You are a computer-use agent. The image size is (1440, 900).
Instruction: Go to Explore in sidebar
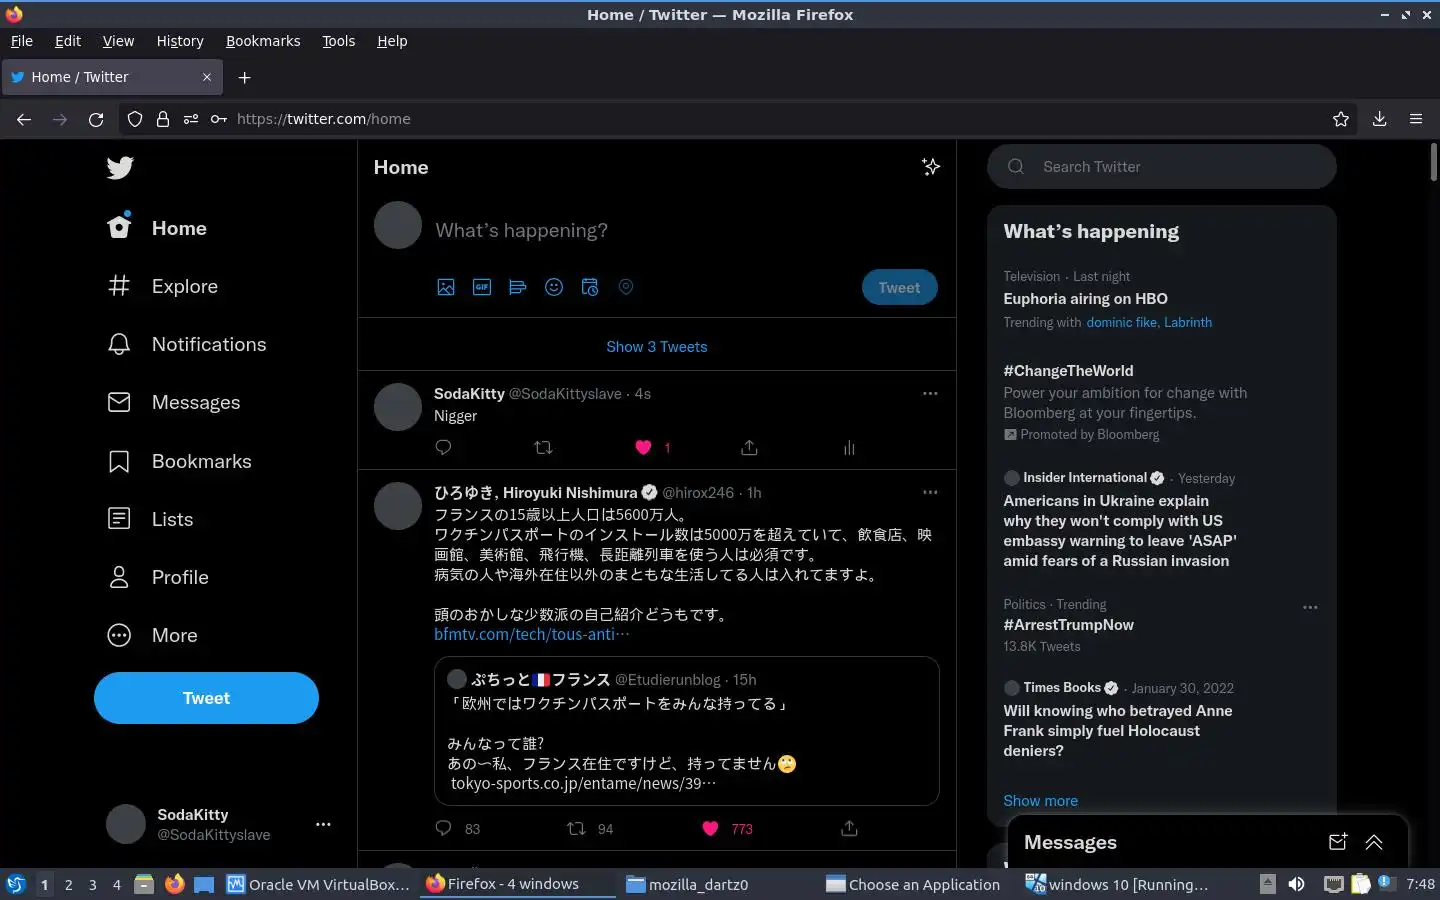(163, 286)
